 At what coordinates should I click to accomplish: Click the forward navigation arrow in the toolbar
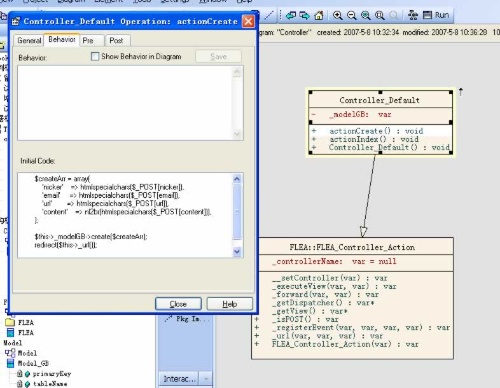304,15
